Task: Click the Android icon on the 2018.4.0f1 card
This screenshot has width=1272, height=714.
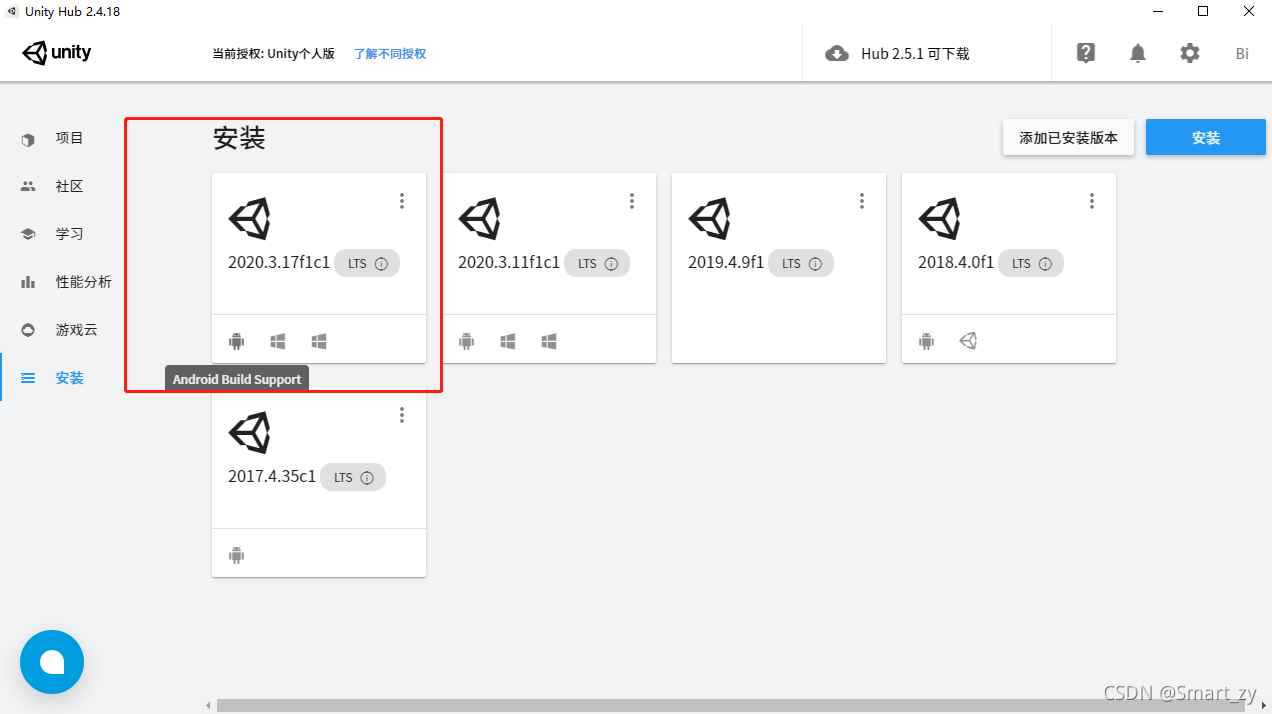Action: (926, 341)
